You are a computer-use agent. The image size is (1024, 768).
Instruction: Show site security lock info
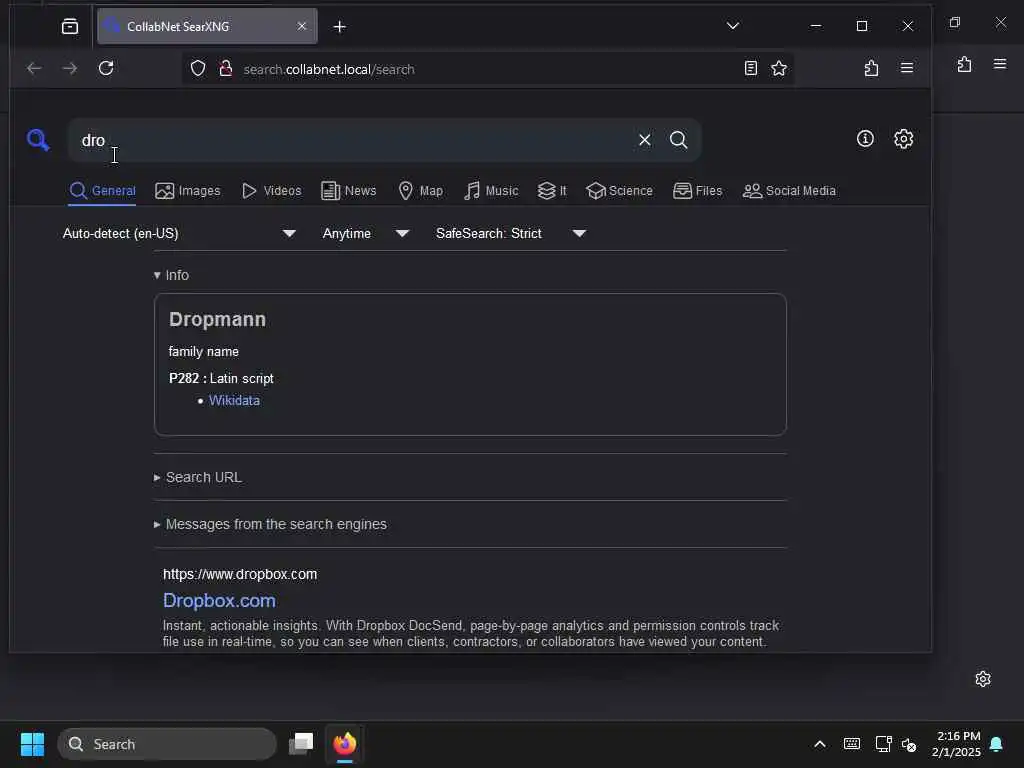pyautogui.click(x=226, y=69)
